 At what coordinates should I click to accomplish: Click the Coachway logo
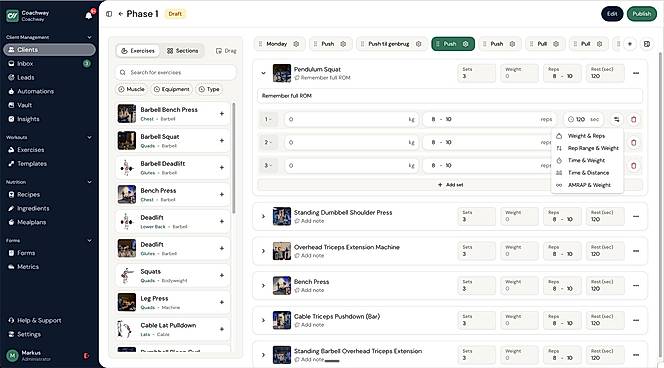pyautogui.click(x=12, y=16)
